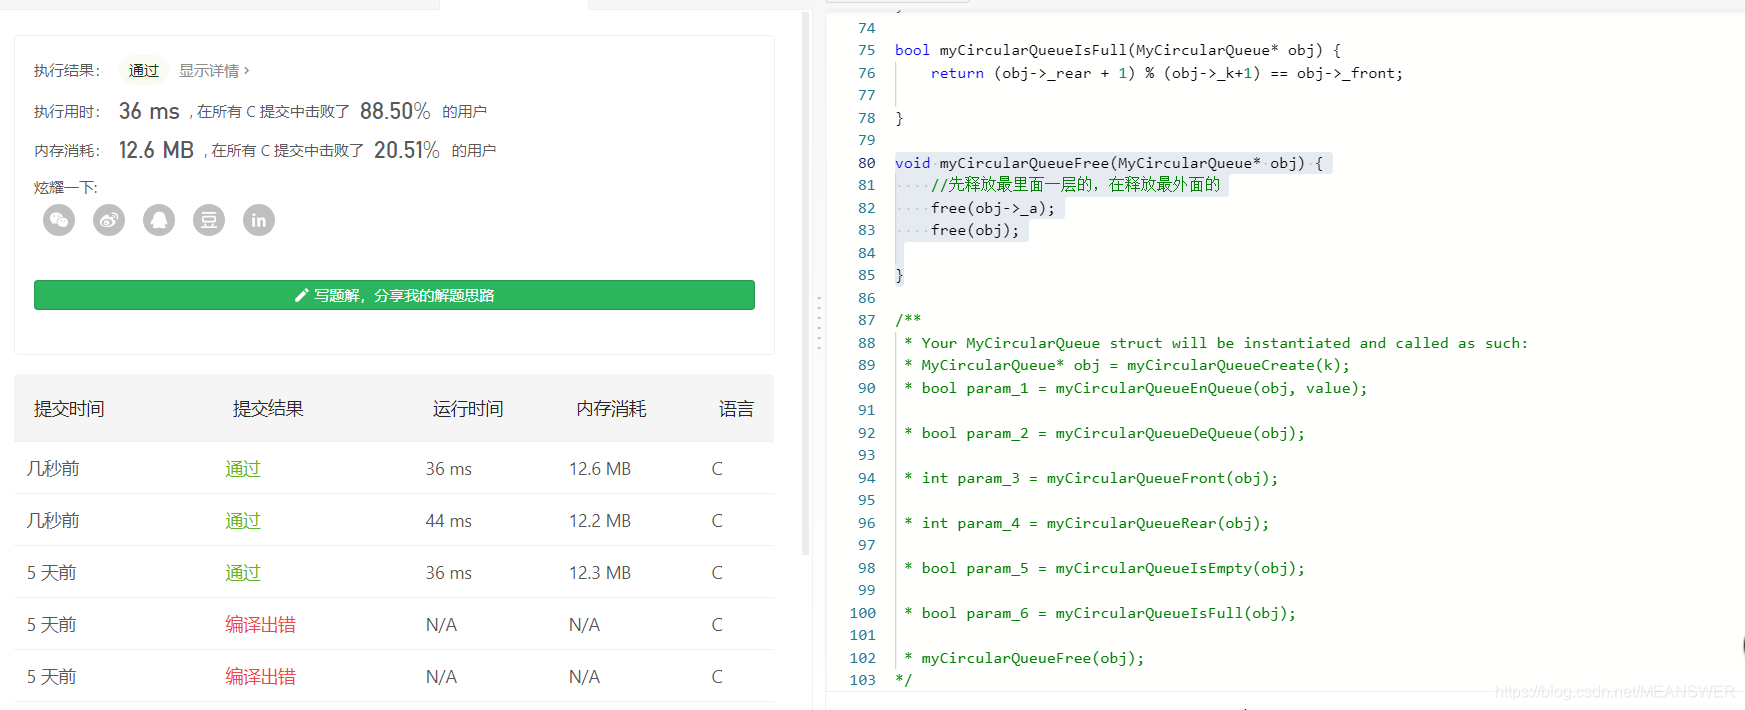Screen dimensions: 1745x710
Task: Select the 运行时间 column header
Action: (468, 409)
